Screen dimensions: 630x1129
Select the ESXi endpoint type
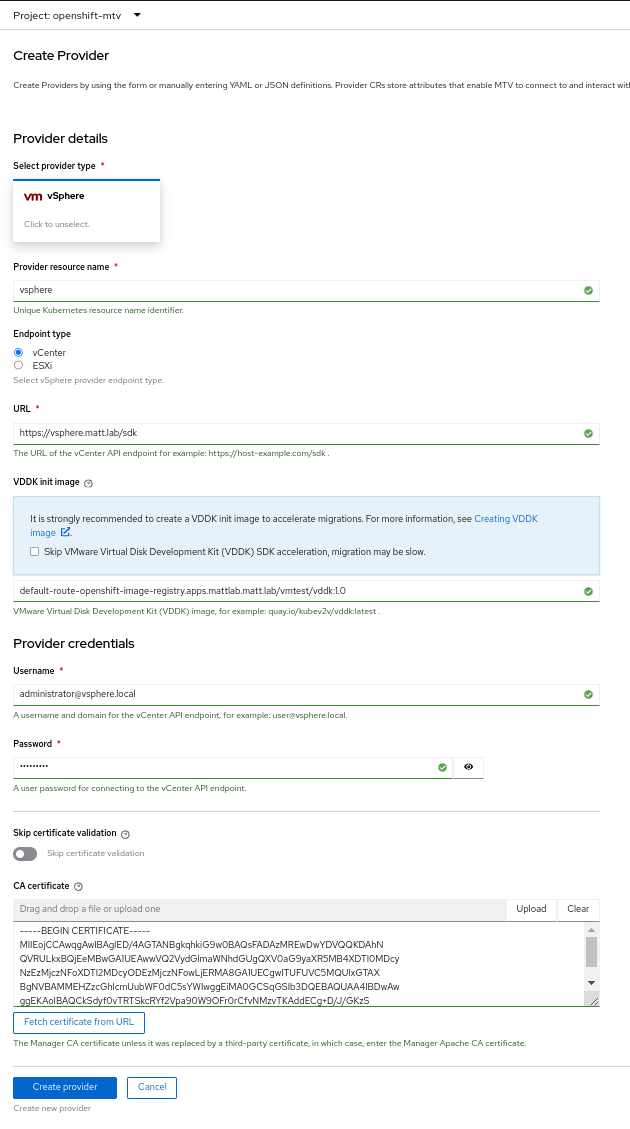click(x=19, y=365)
